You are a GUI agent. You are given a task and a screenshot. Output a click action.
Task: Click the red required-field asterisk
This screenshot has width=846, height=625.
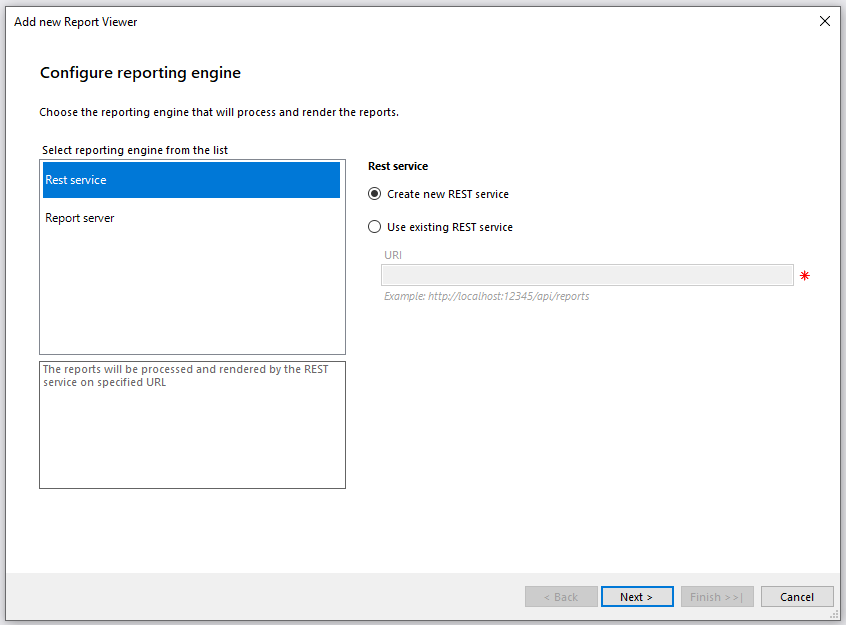(x=805, y=274)
